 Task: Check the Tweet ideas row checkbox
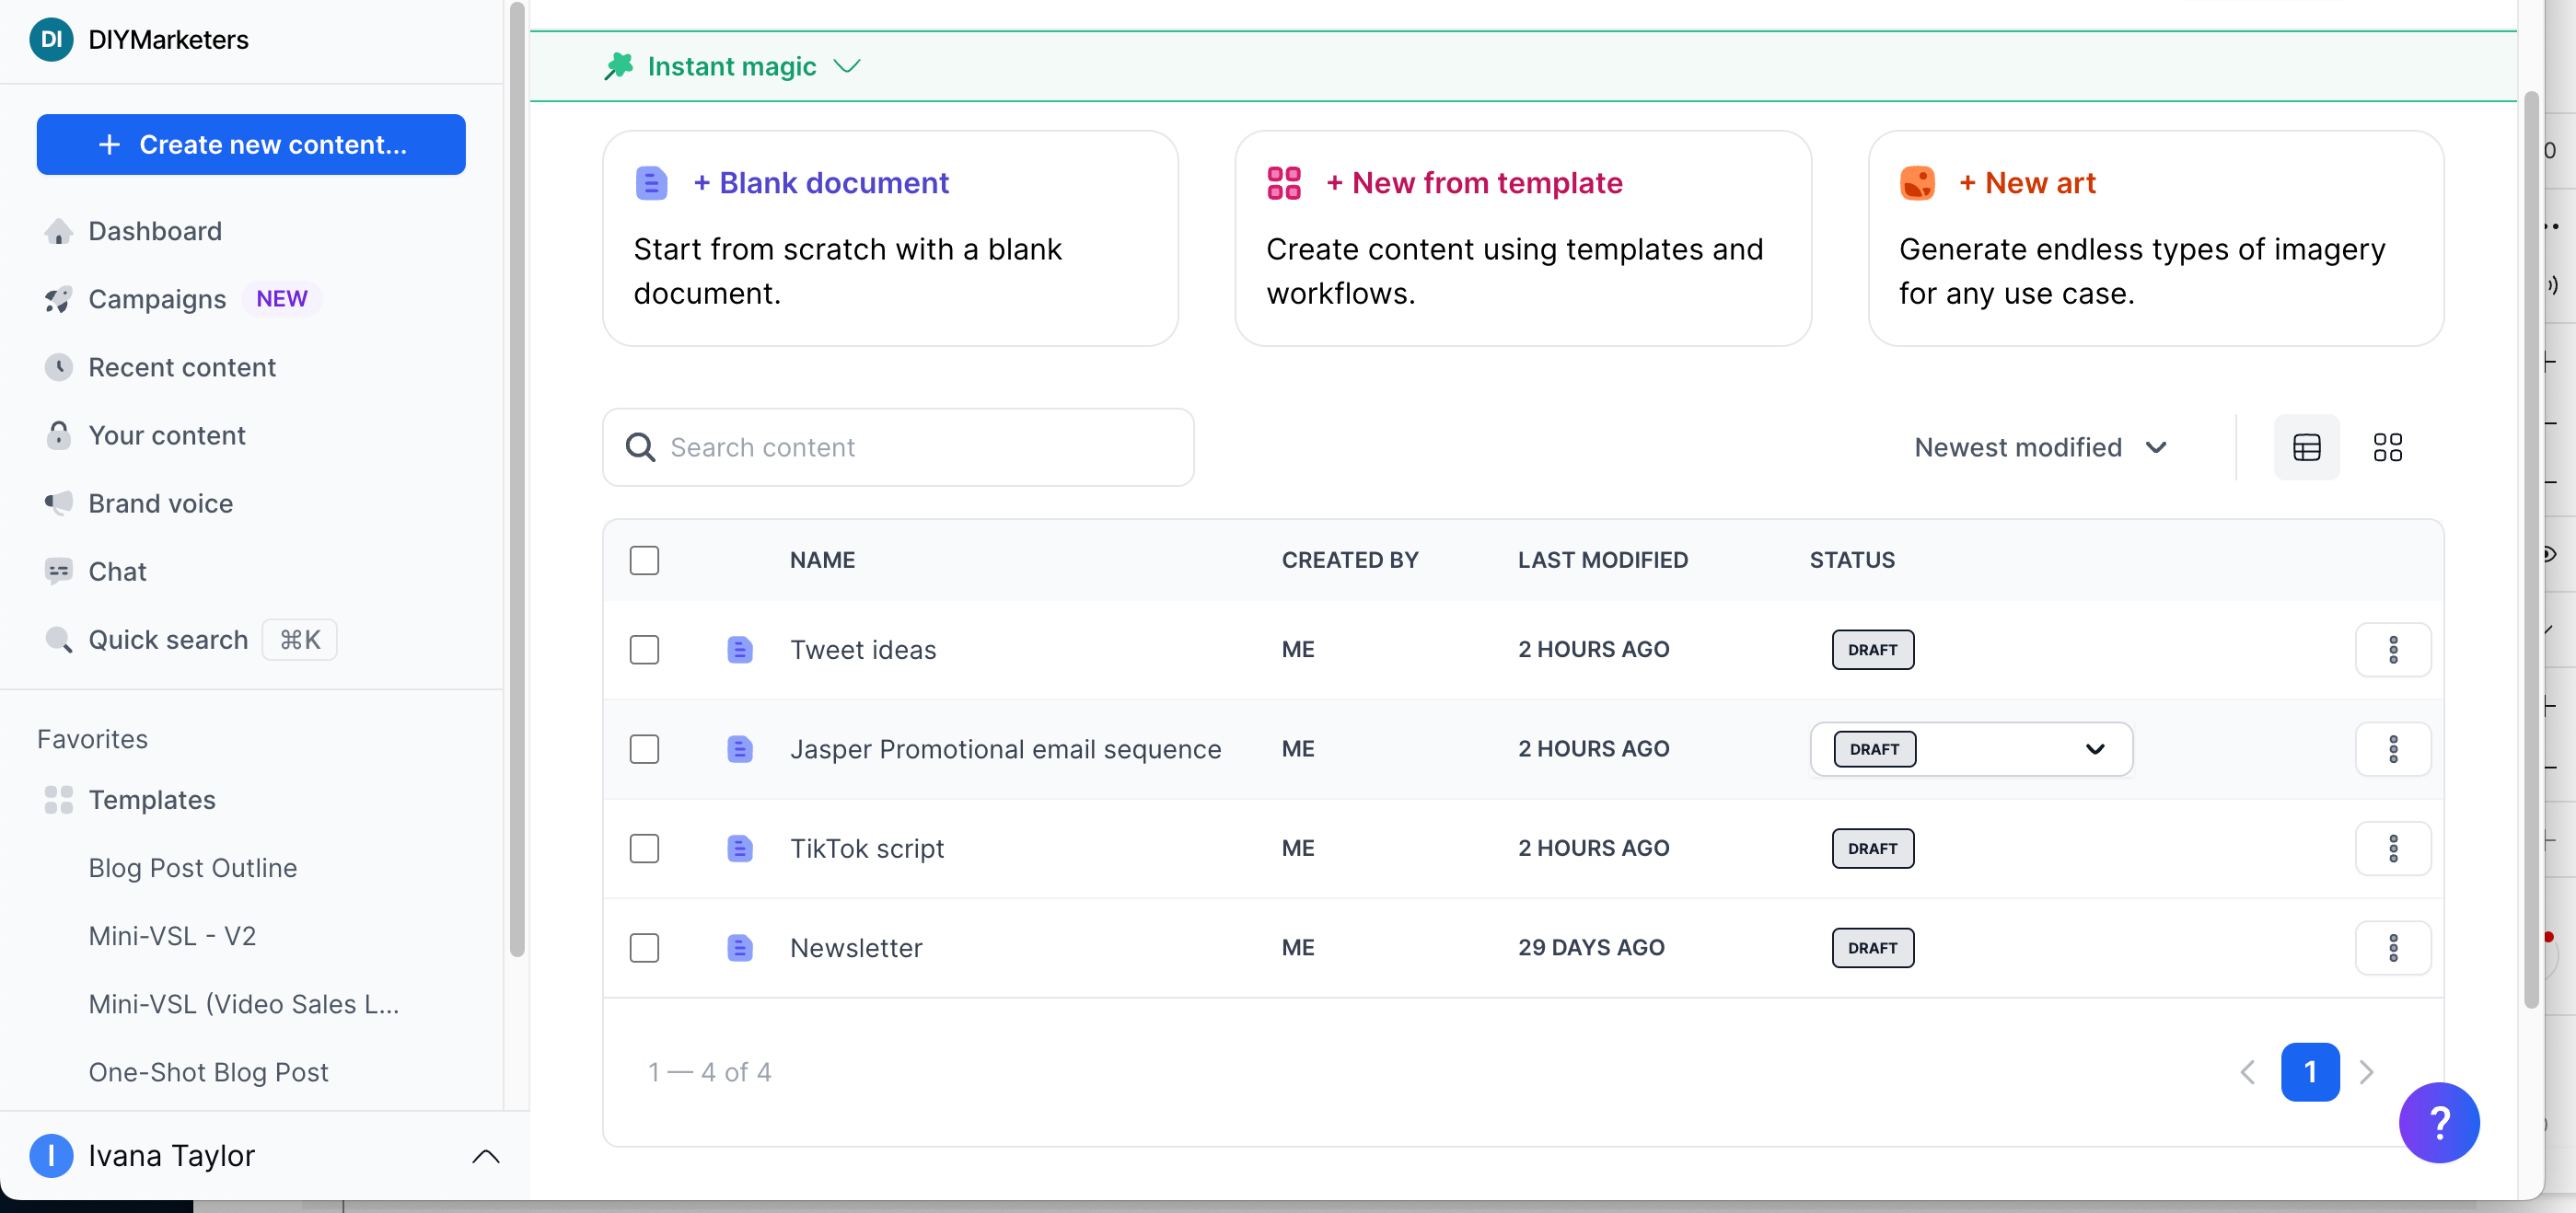click(644, 650)
